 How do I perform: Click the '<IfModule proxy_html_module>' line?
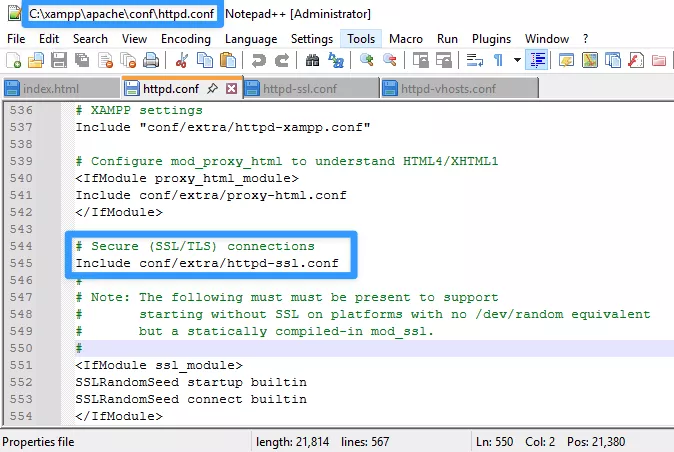(187, 178)
